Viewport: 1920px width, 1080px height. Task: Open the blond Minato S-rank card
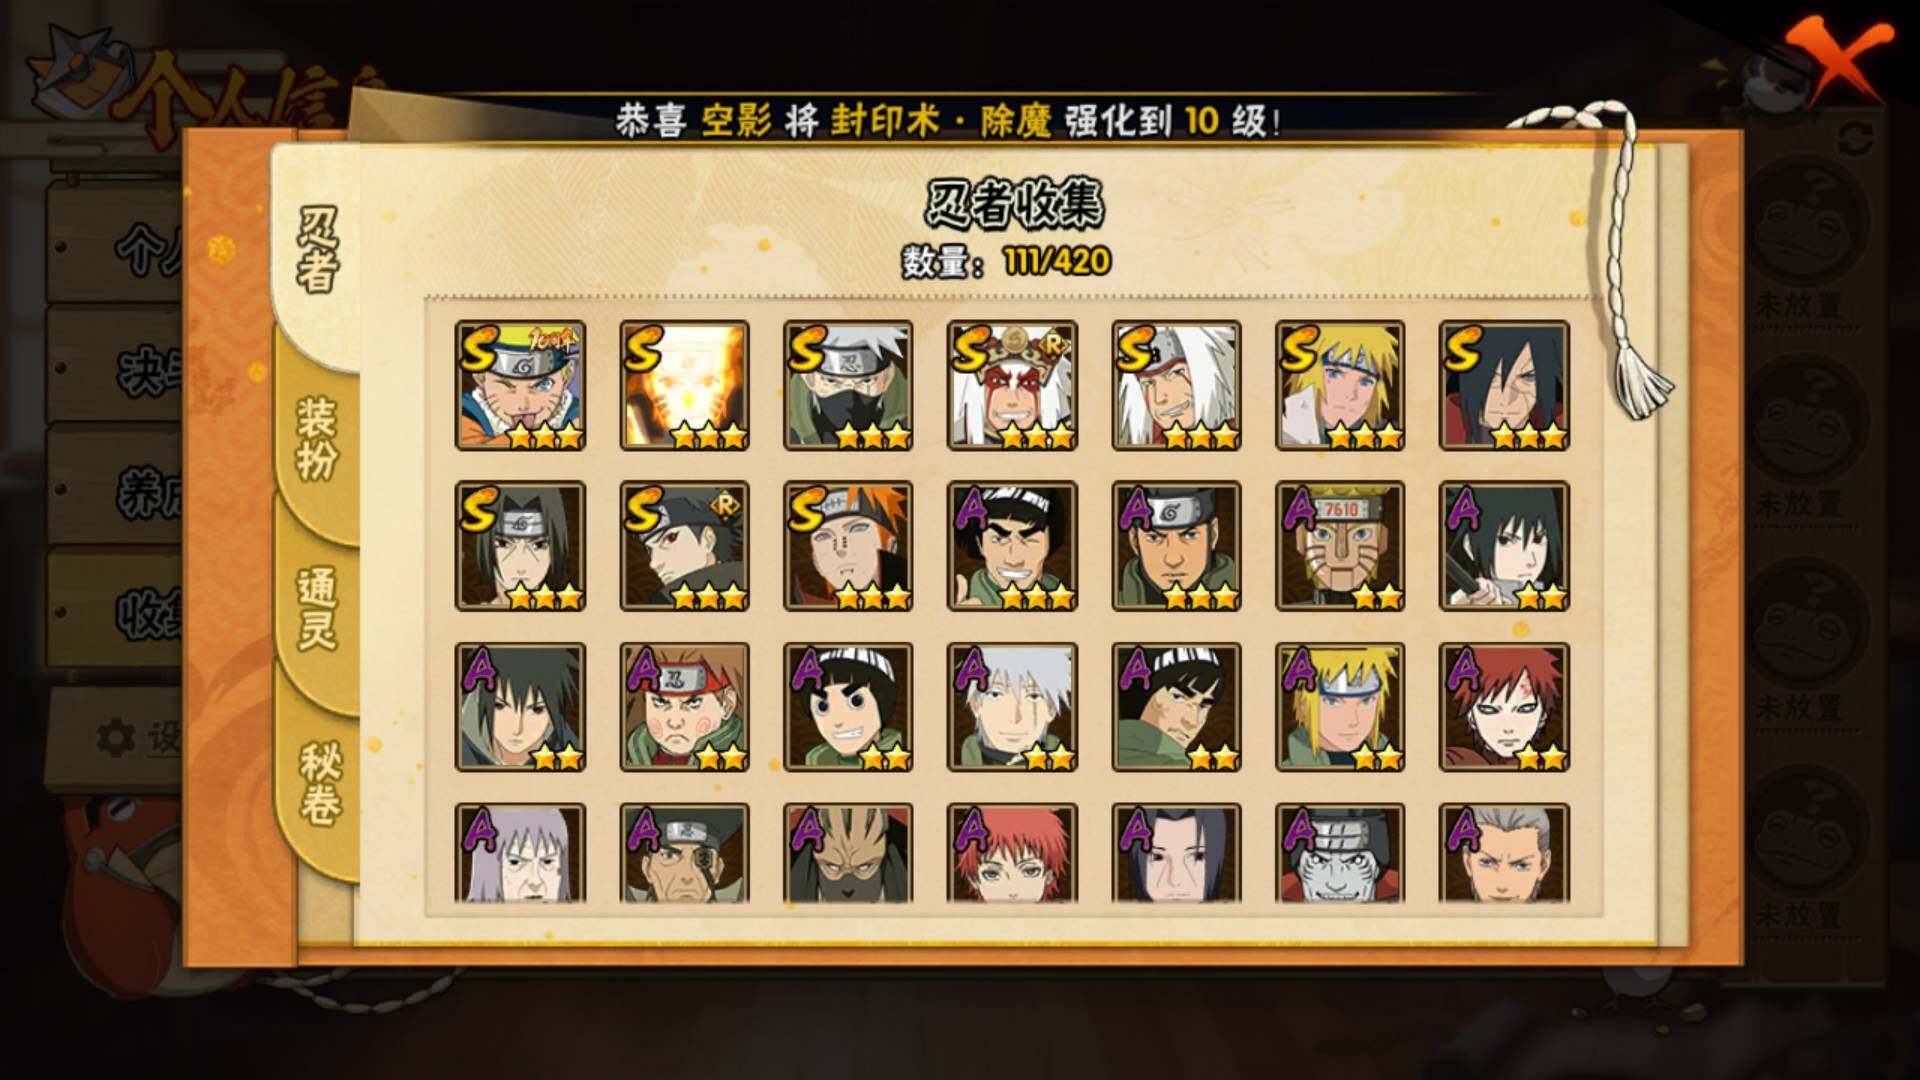point(1340,385)
